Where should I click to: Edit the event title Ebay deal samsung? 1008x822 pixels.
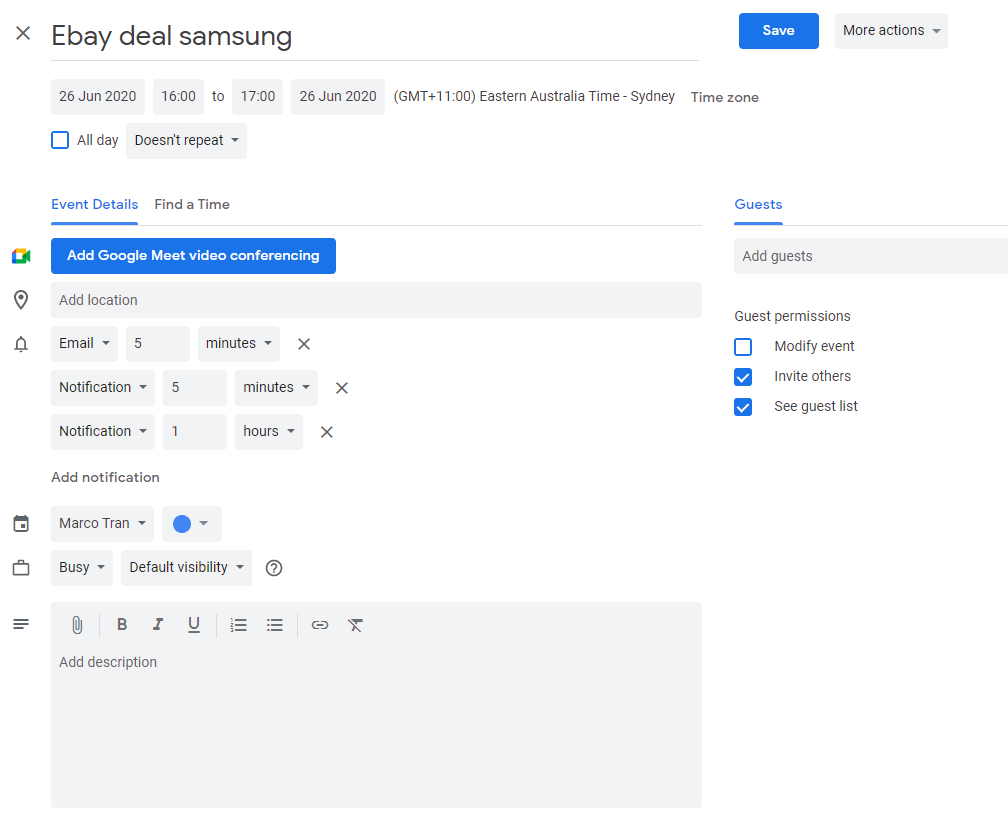coord(375,37)
